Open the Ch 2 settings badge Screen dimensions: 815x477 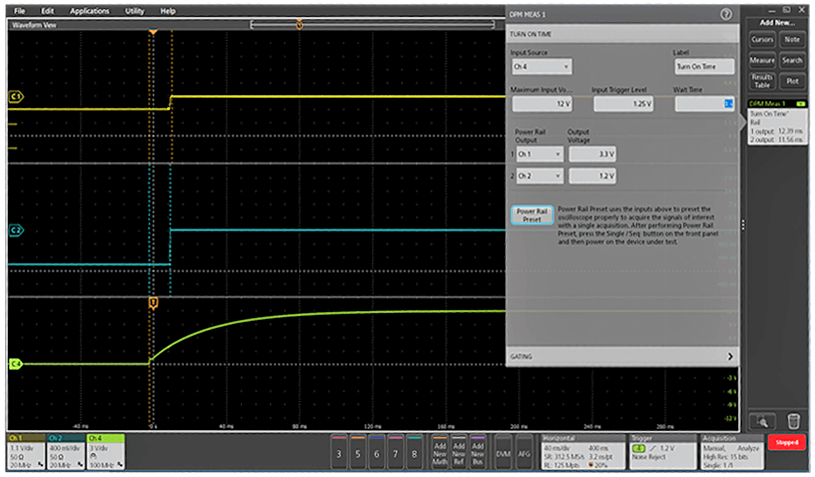point(65,452)
